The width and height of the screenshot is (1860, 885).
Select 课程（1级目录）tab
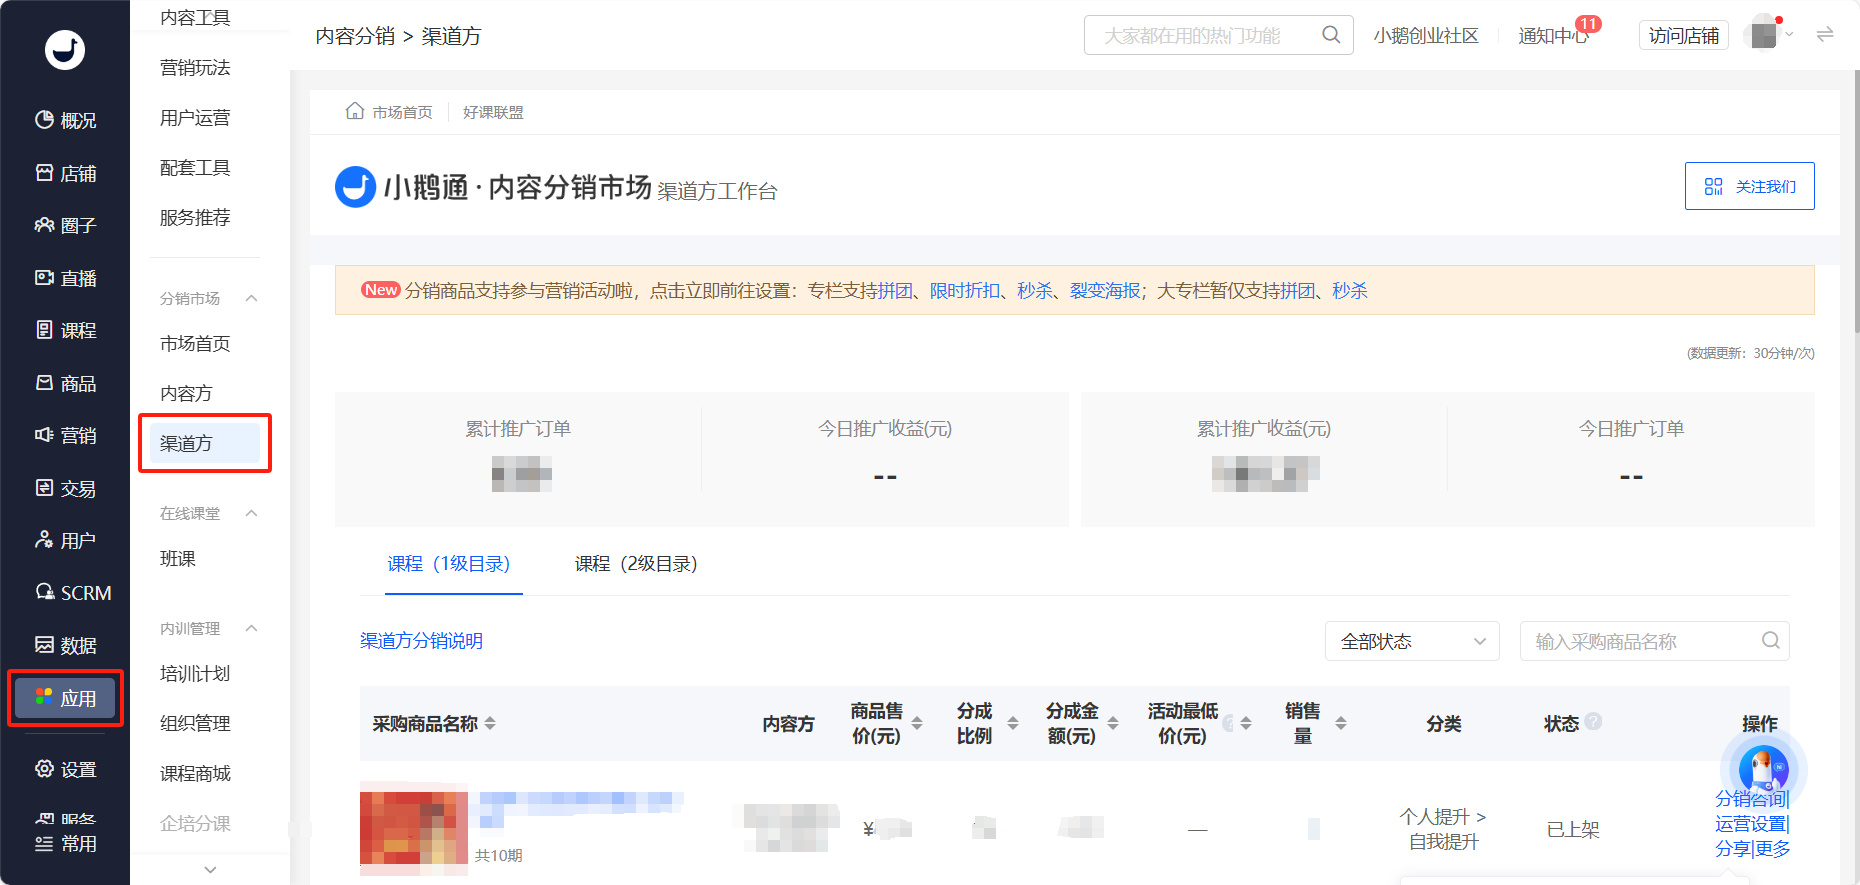(449, 564)
